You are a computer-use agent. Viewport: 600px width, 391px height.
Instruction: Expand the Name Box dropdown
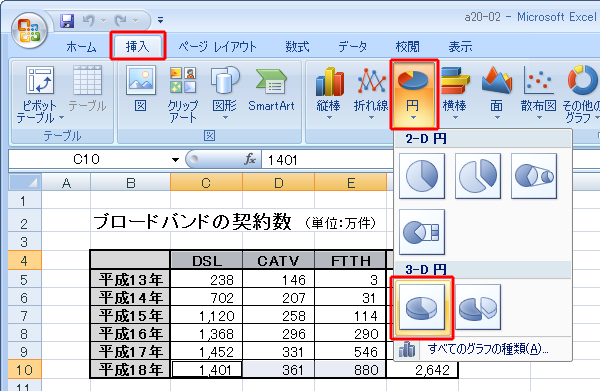coord(175,160)
